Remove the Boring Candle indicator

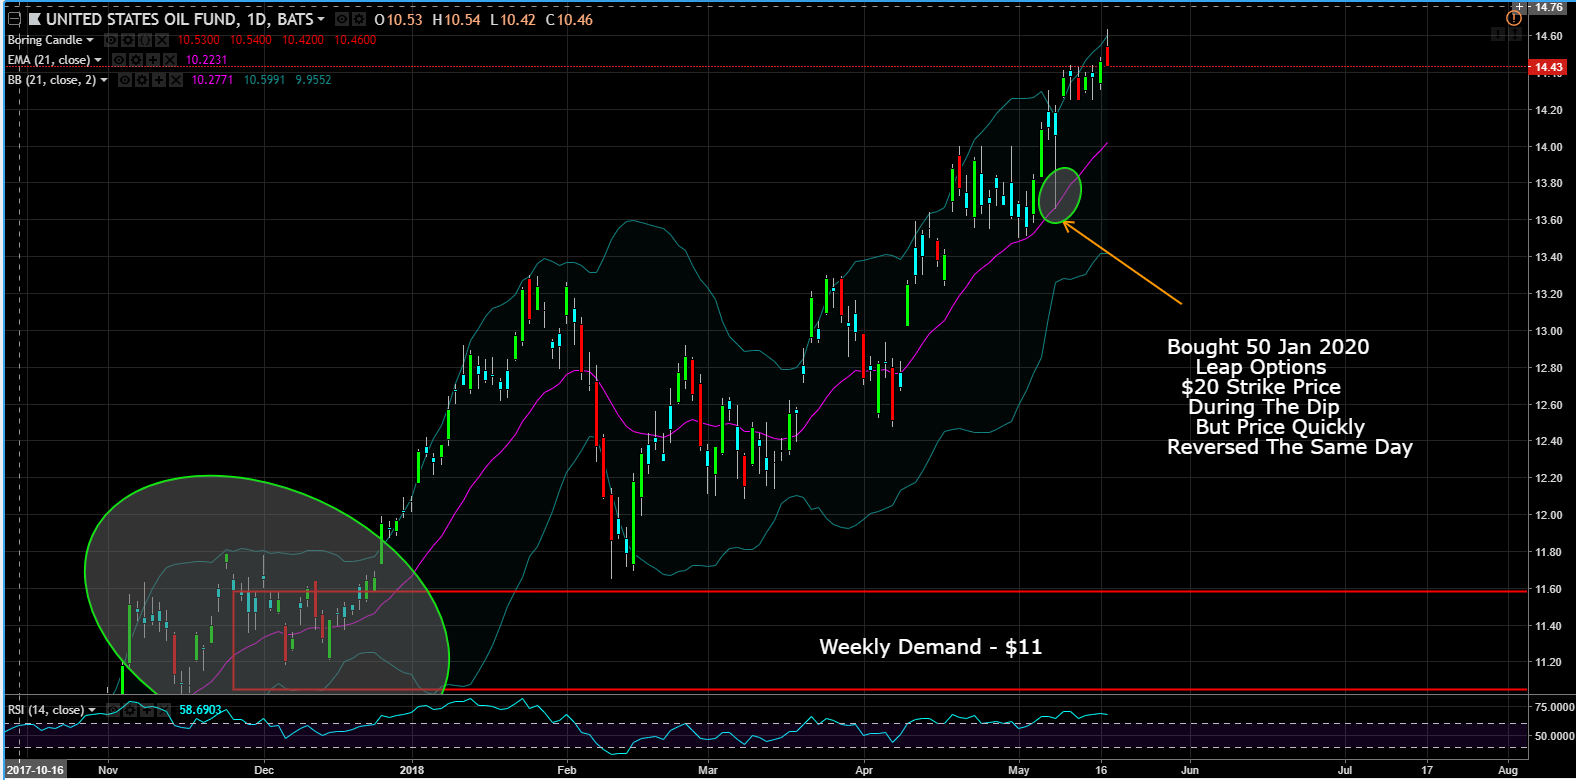[162, 40]
